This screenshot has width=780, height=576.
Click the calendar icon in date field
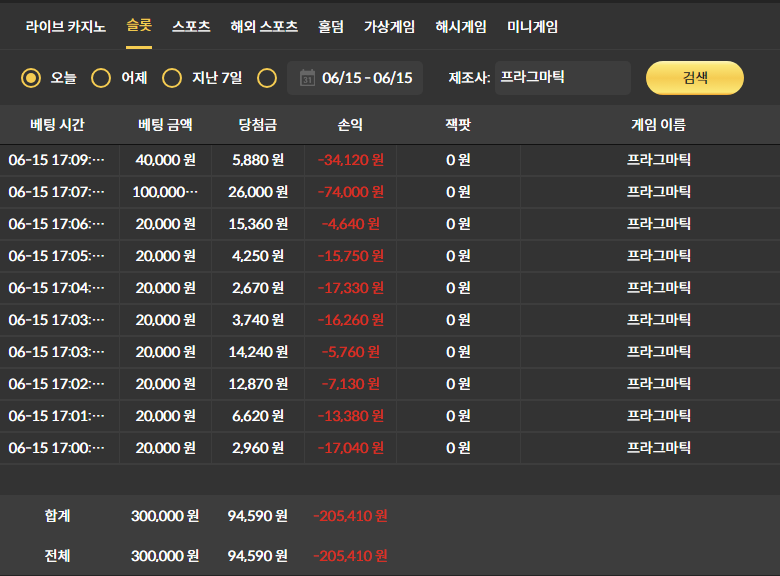click(x=307, y=78)
